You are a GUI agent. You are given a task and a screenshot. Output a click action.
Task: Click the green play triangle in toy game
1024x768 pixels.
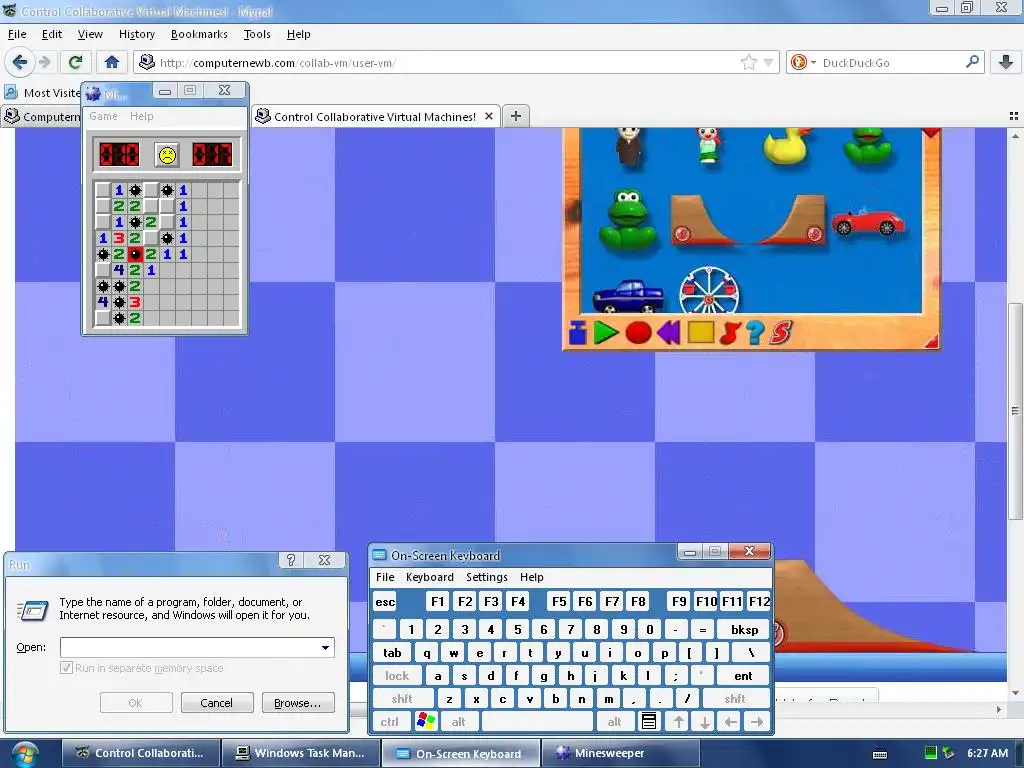[x=606, y=332]
